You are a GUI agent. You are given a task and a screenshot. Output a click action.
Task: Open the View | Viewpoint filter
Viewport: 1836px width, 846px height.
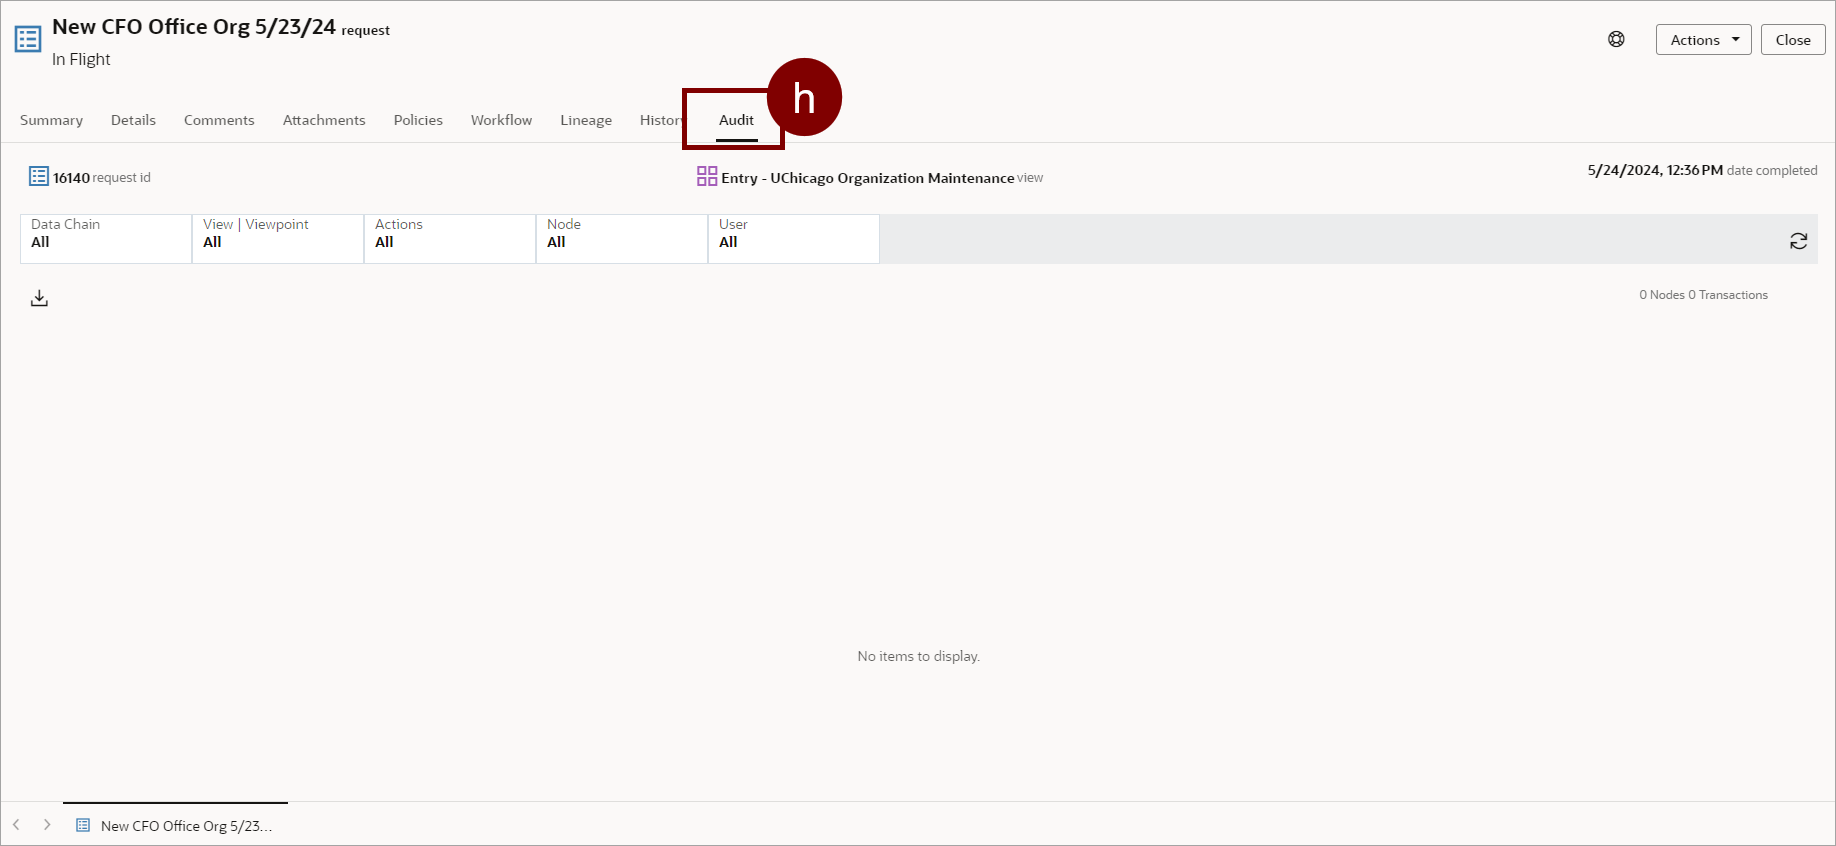point(278,239)
